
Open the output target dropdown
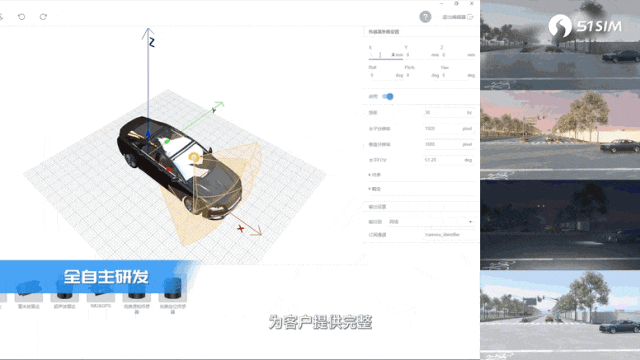tap(431, 222)
